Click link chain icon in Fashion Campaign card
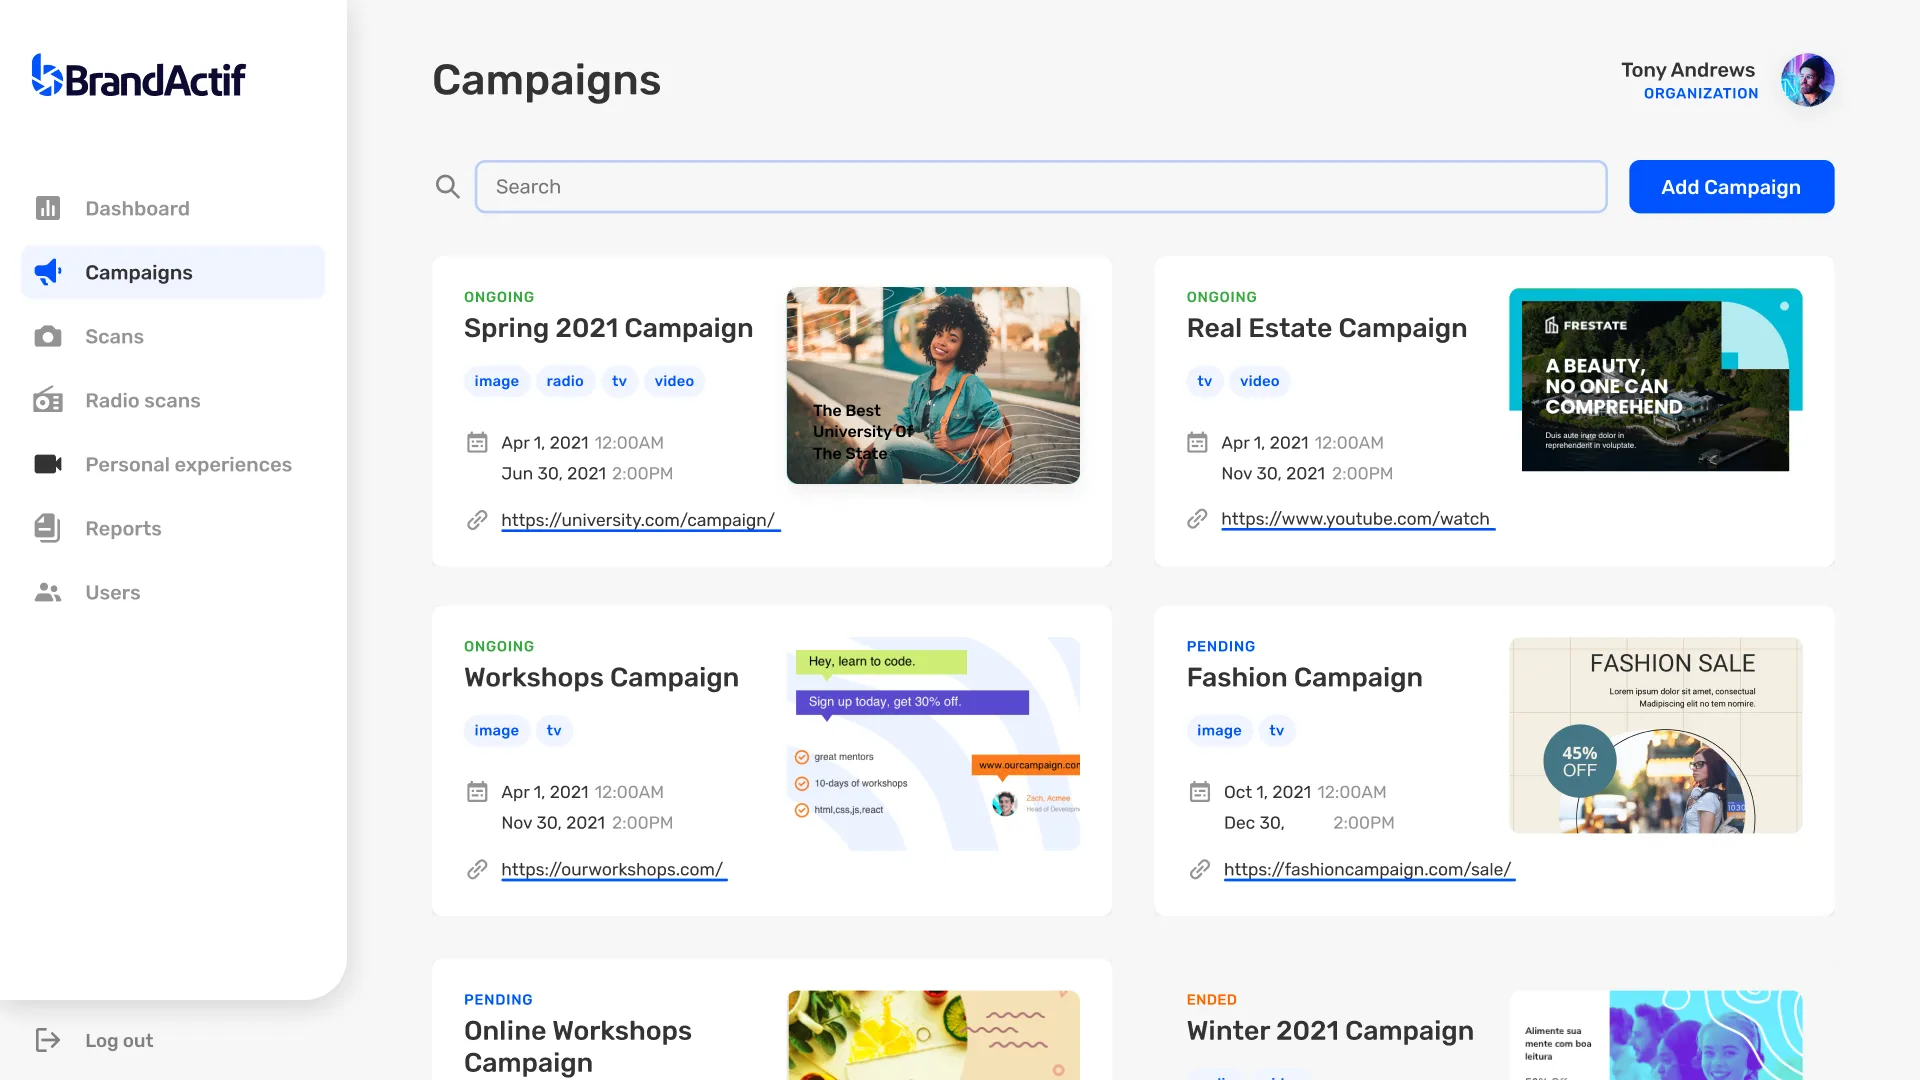Screen dimensions: 1920x1080 coord(1200,869)
